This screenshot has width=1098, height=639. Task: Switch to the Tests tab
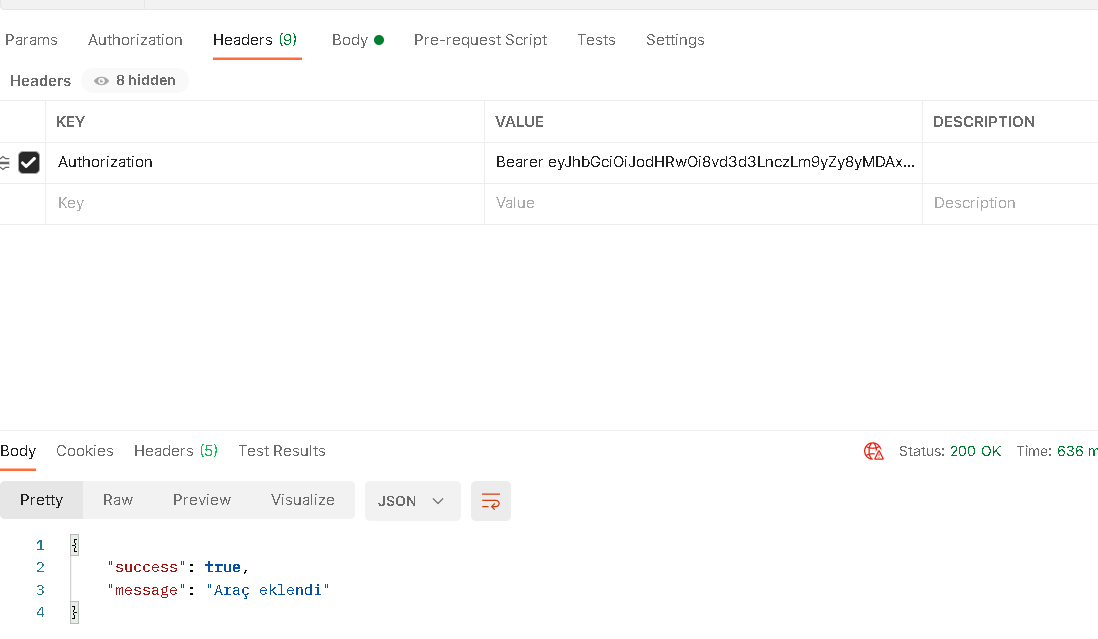coord(596,39)
